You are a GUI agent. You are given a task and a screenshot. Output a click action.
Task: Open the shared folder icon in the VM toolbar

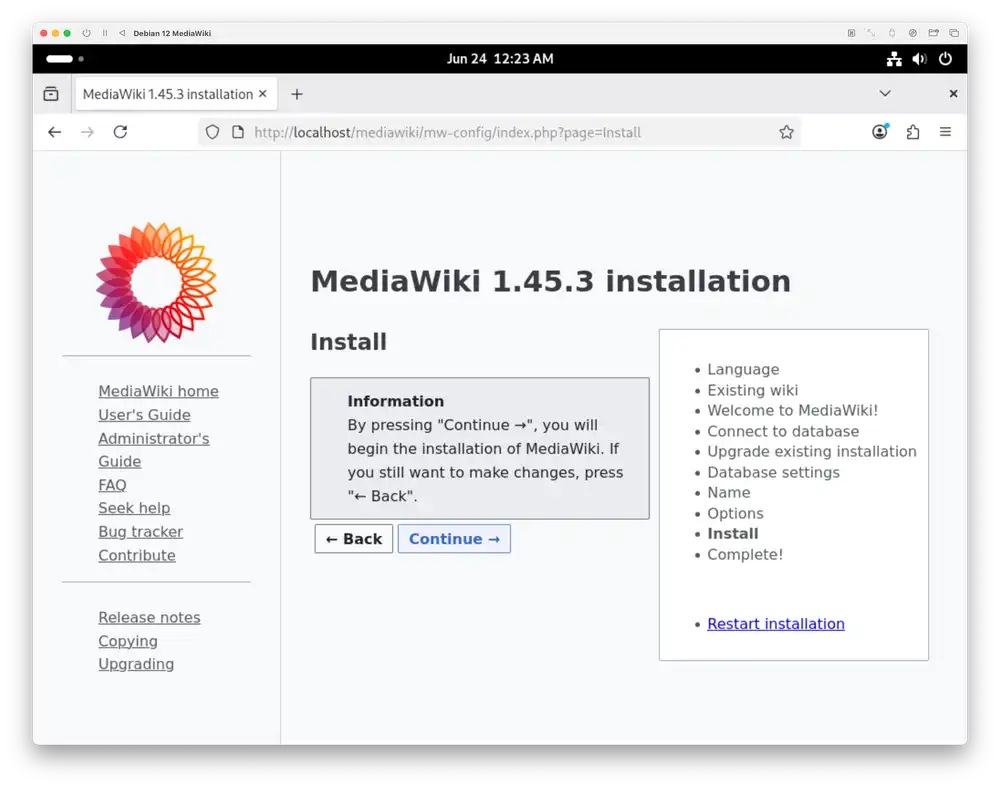pyautogui.click(x=934, y=33)
